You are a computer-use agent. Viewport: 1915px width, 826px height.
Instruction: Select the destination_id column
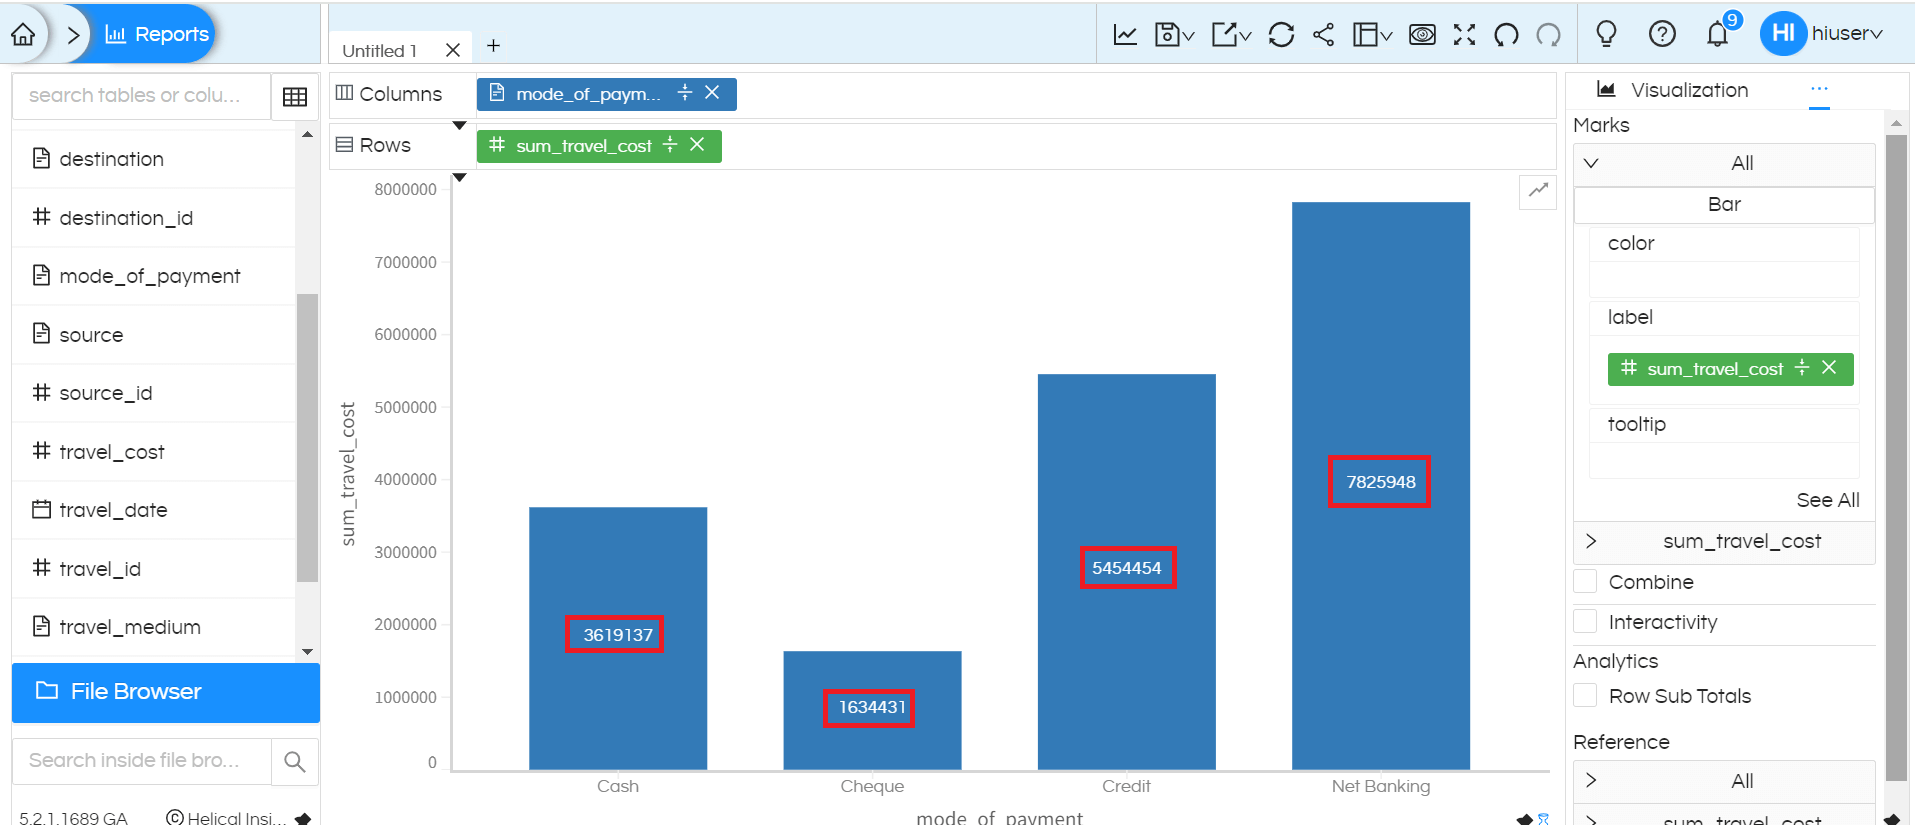point(154,218)
